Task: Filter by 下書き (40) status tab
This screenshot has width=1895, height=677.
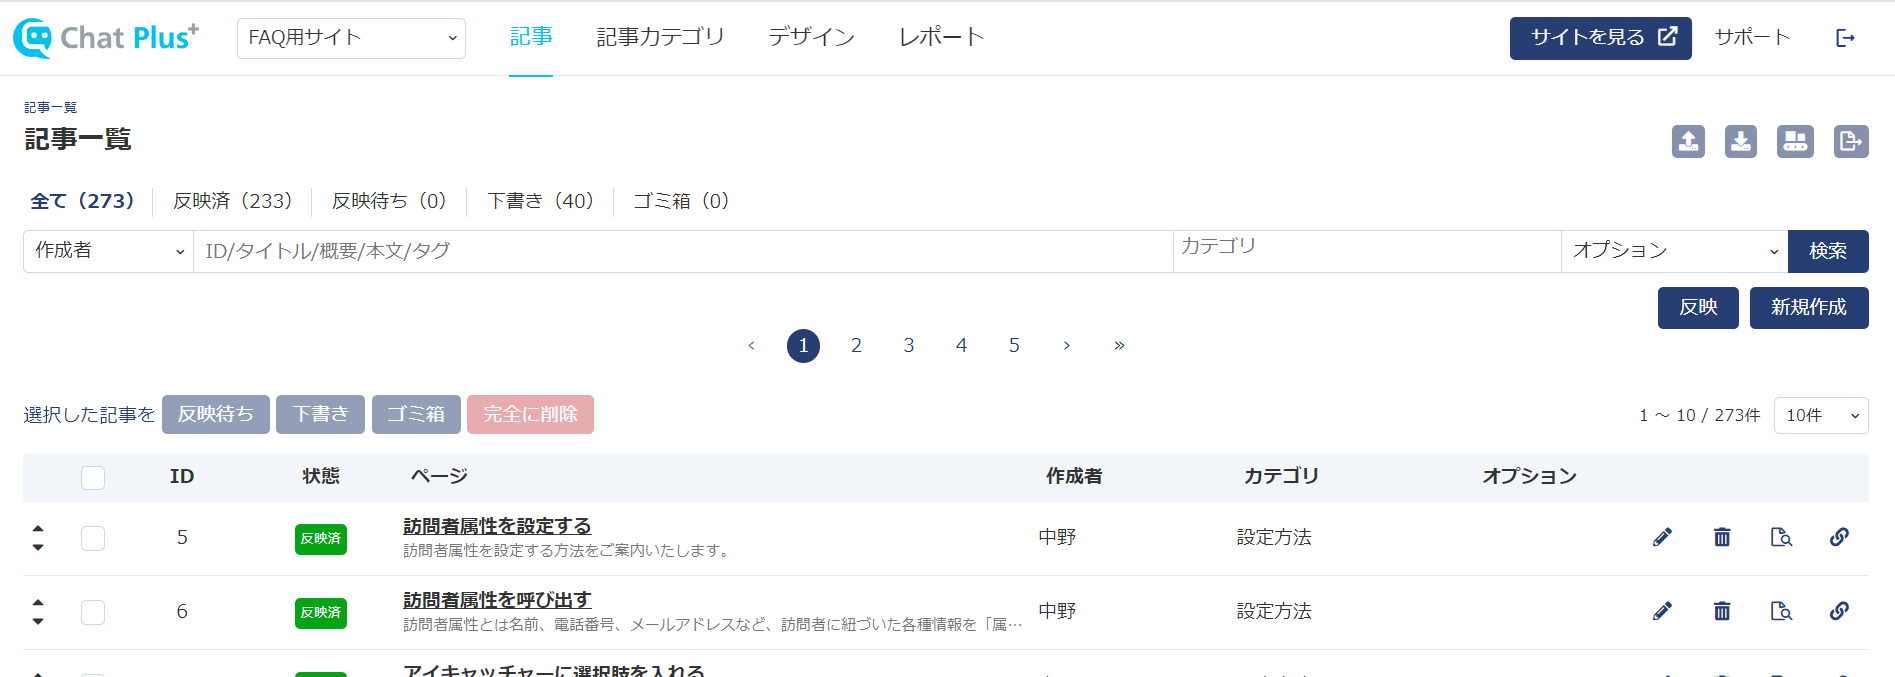Action: click(x=540, y=201)
